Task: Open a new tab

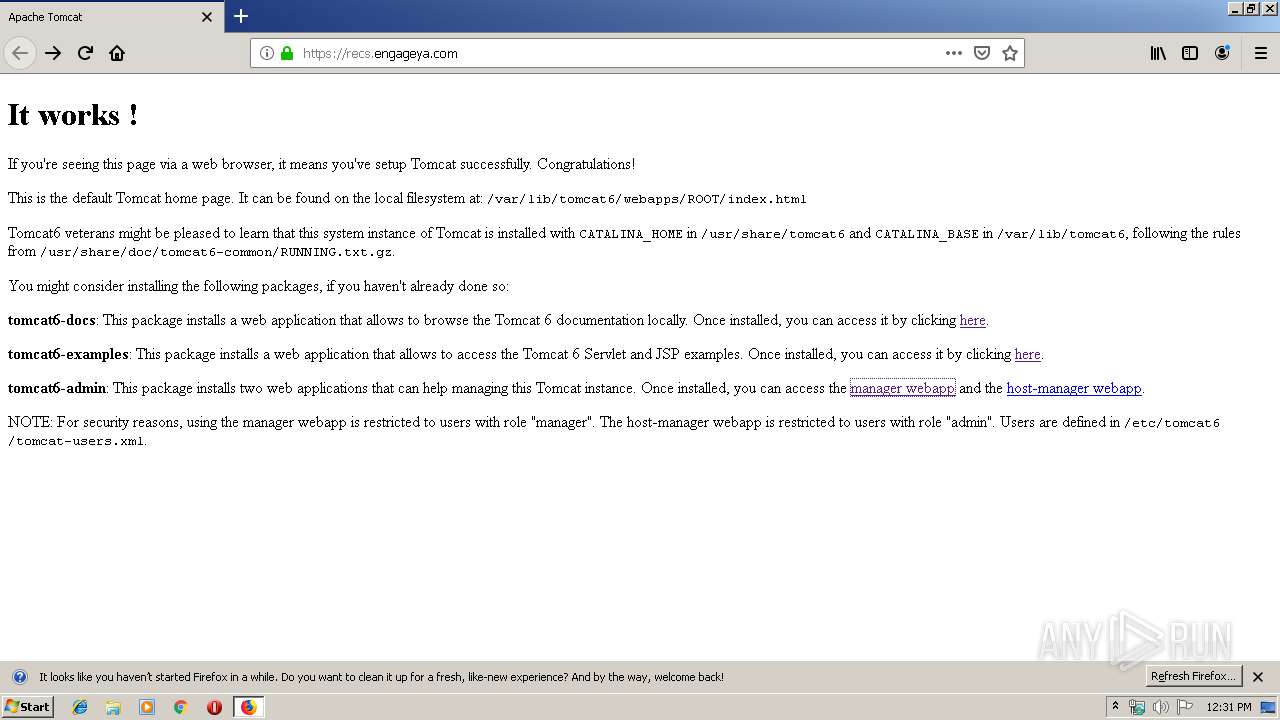Action: (241, 16)
